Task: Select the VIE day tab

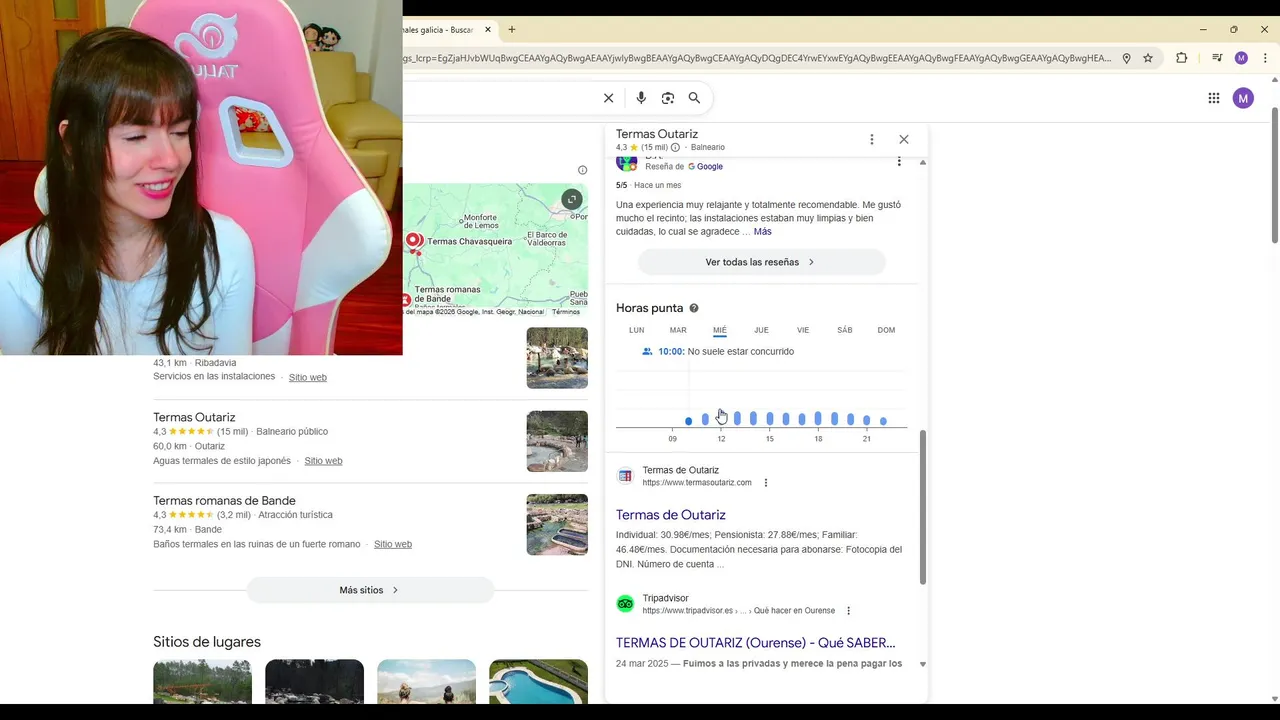Action: coord(803,330)
